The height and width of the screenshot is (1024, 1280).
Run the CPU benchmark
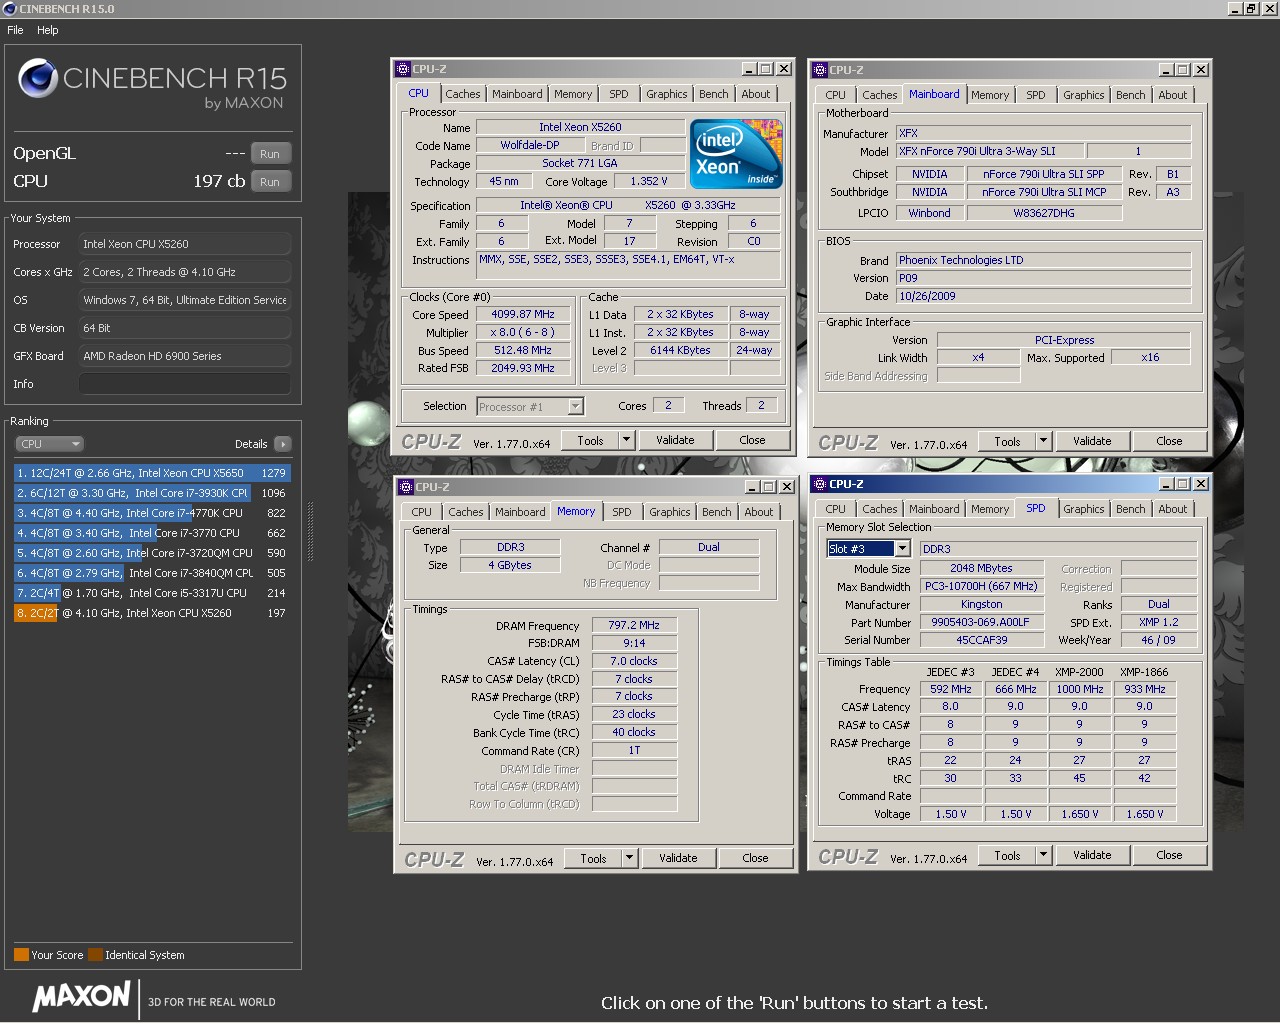(x=270, y=182)
